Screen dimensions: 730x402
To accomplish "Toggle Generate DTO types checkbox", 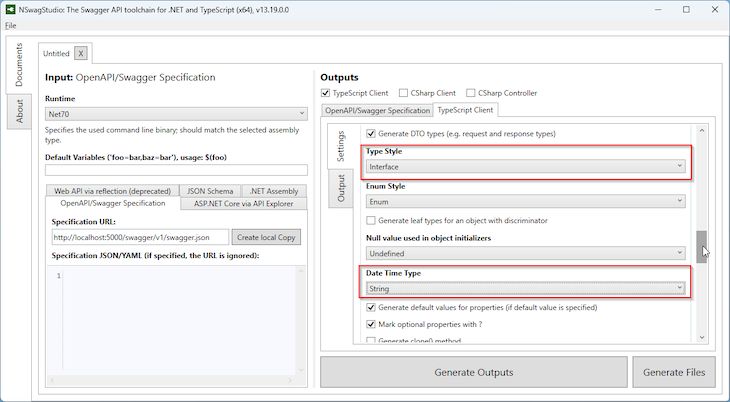I will point(371,134).
